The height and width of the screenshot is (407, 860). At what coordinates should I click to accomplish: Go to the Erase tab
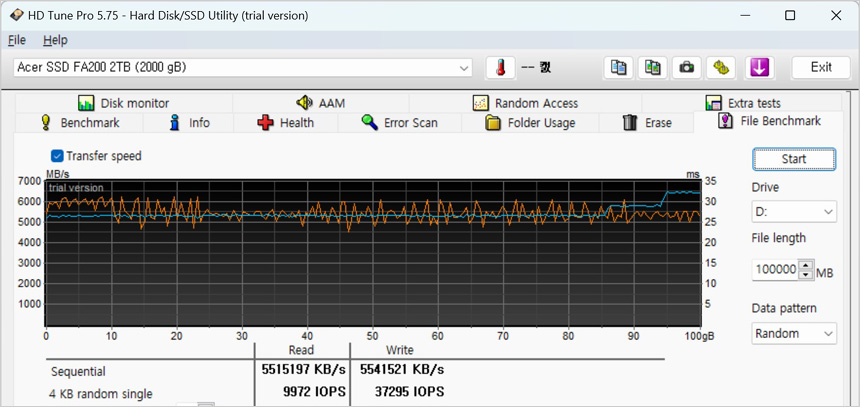click(647, 123)
